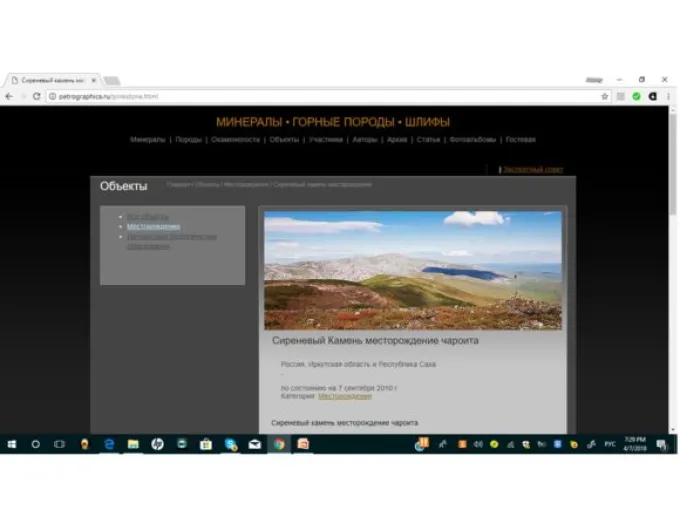Click the address bar with petrographica.ru URL
680x510 pixels.
(x=300, y=96)
